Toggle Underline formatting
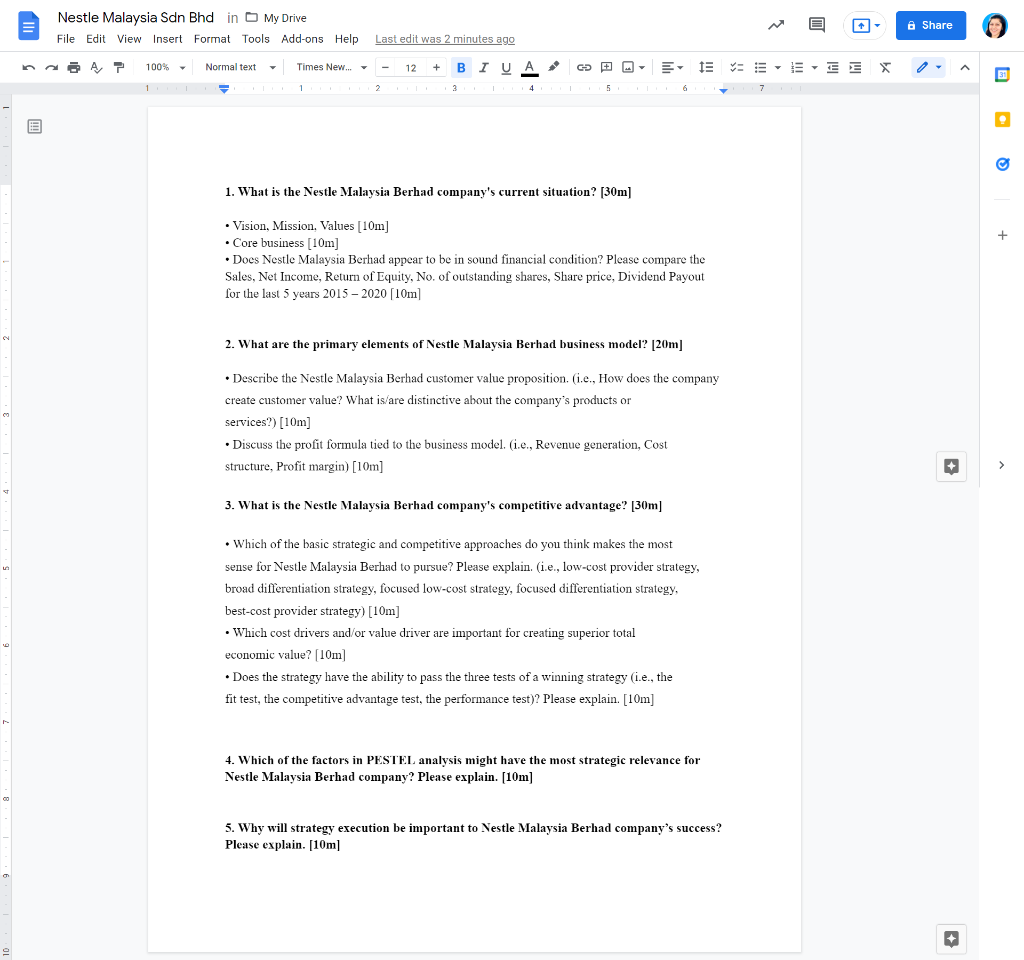Image resolution: width=1024 pixels, height=960 pixels. click(506, 67)
